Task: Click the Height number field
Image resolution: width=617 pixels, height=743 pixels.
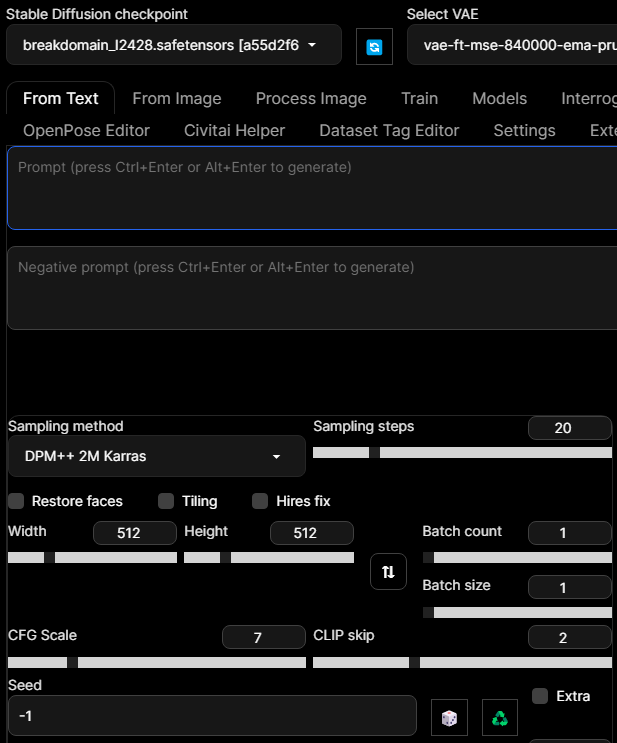Action: point(312,533)
